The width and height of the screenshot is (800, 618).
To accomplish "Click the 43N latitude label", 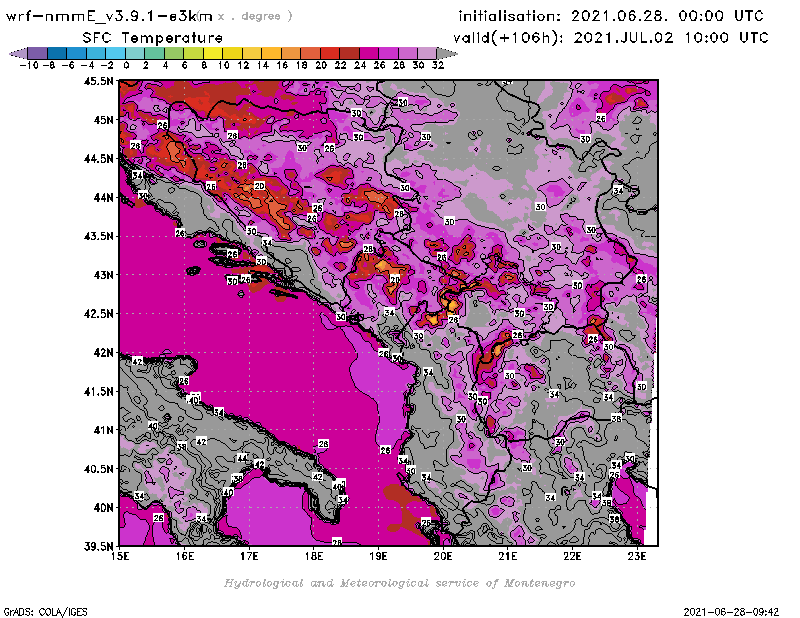I will (103, 275).
